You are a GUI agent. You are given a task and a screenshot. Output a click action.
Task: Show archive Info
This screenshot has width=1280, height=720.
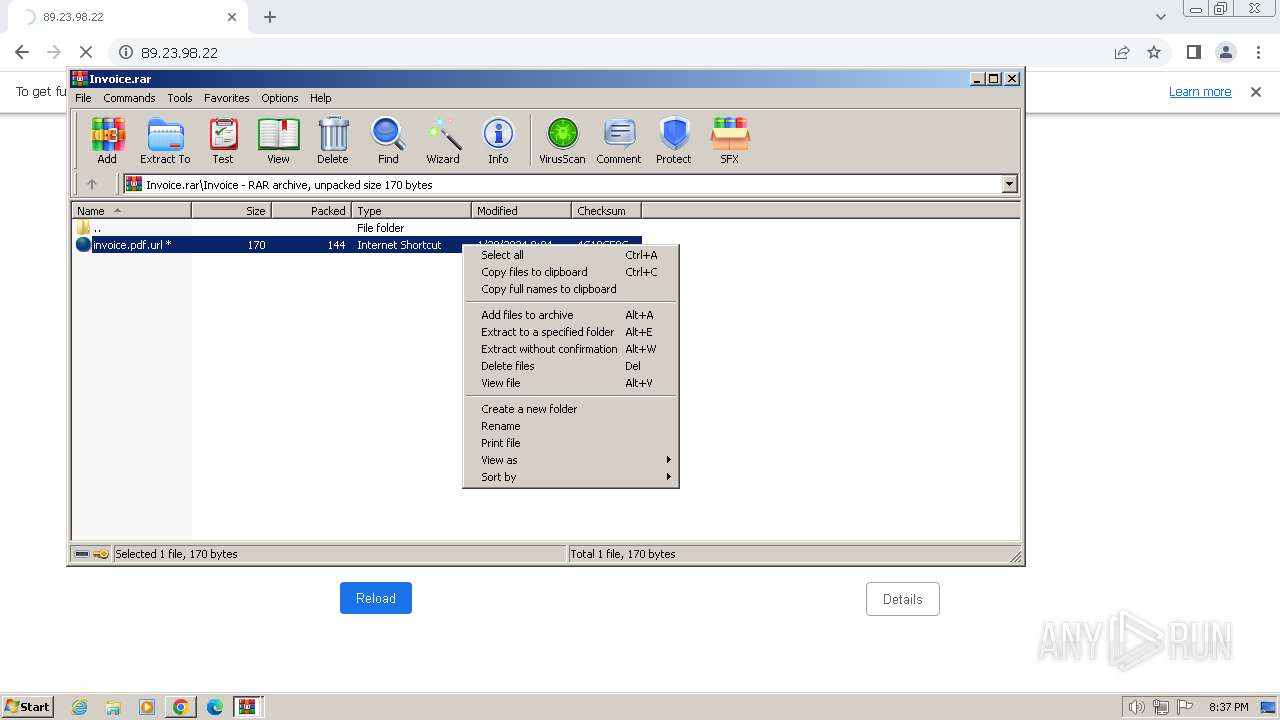point(498,140)
